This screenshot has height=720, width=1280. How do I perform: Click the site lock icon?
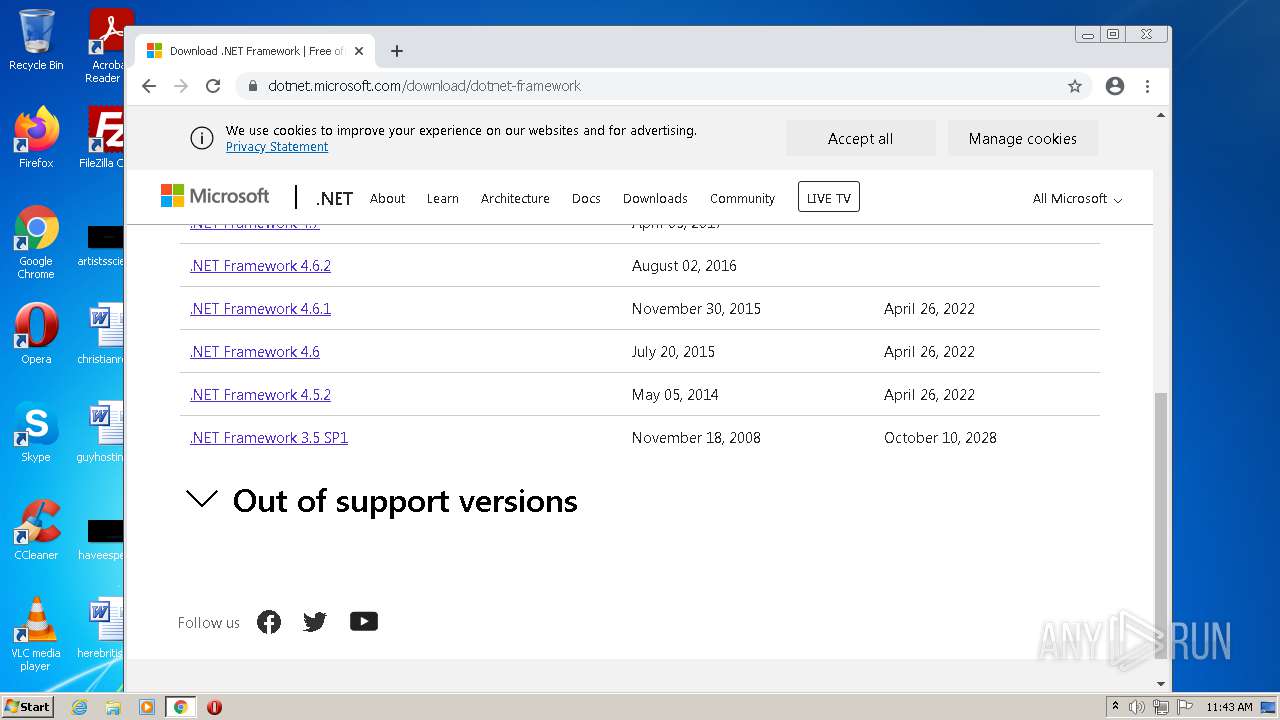pos(252,86)
